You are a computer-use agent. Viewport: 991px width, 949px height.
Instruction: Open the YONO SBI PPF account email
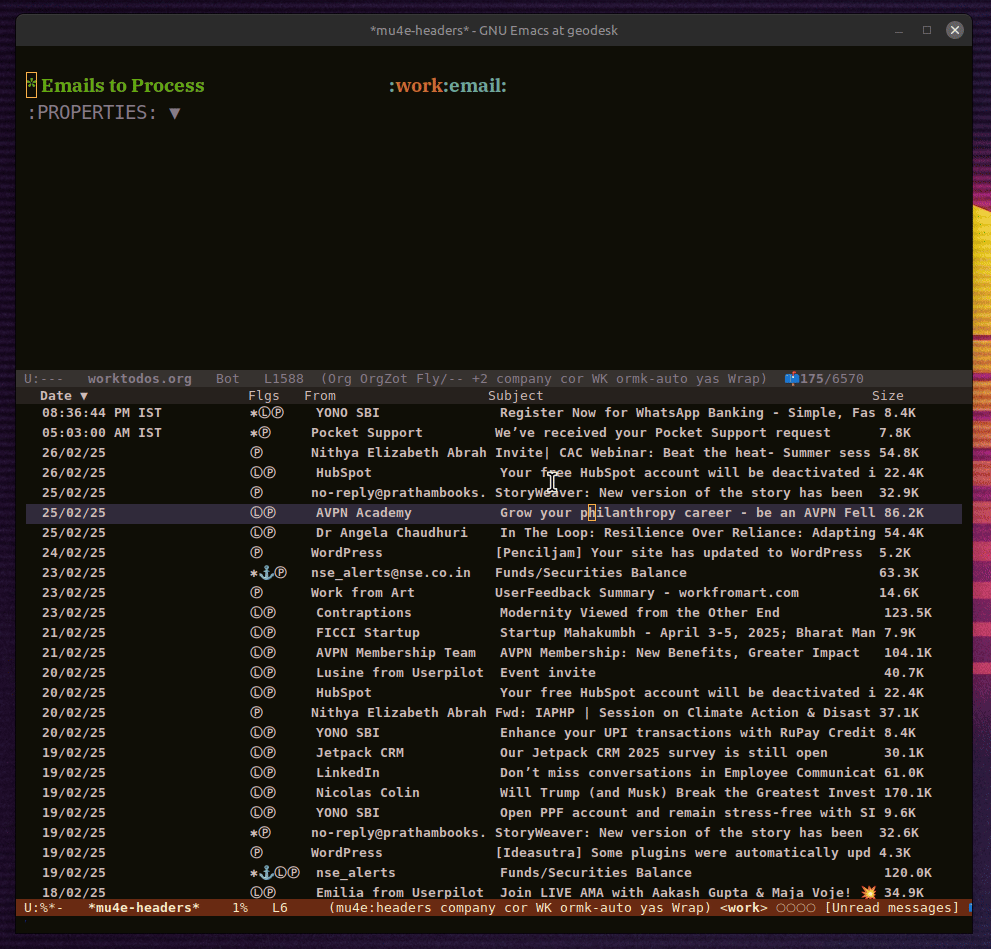494,813
